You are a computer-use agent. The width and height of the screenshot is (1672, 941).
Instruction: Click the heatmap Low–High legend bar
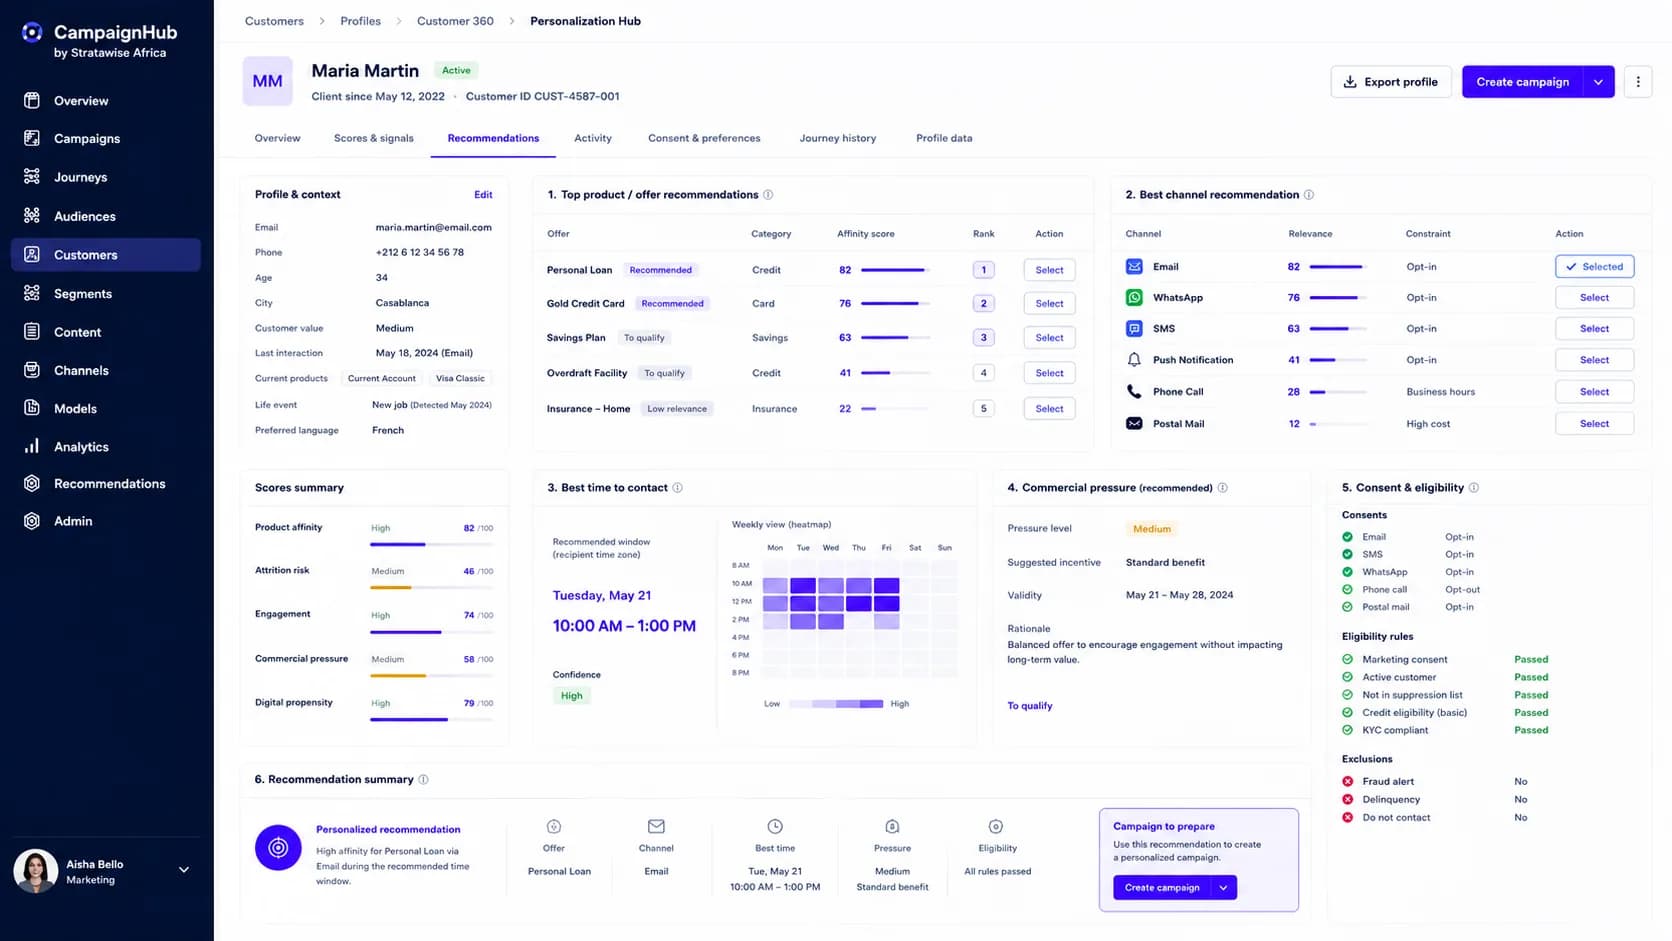tap(836, 704)
